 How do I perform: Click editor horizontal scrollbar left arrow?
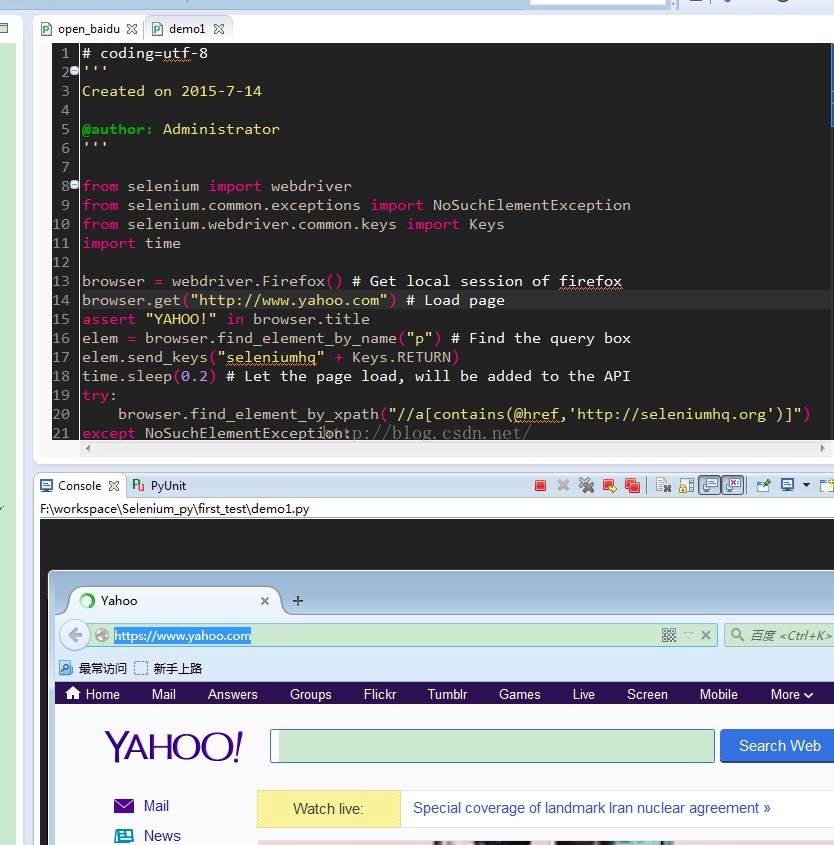(x=88, y=448)
